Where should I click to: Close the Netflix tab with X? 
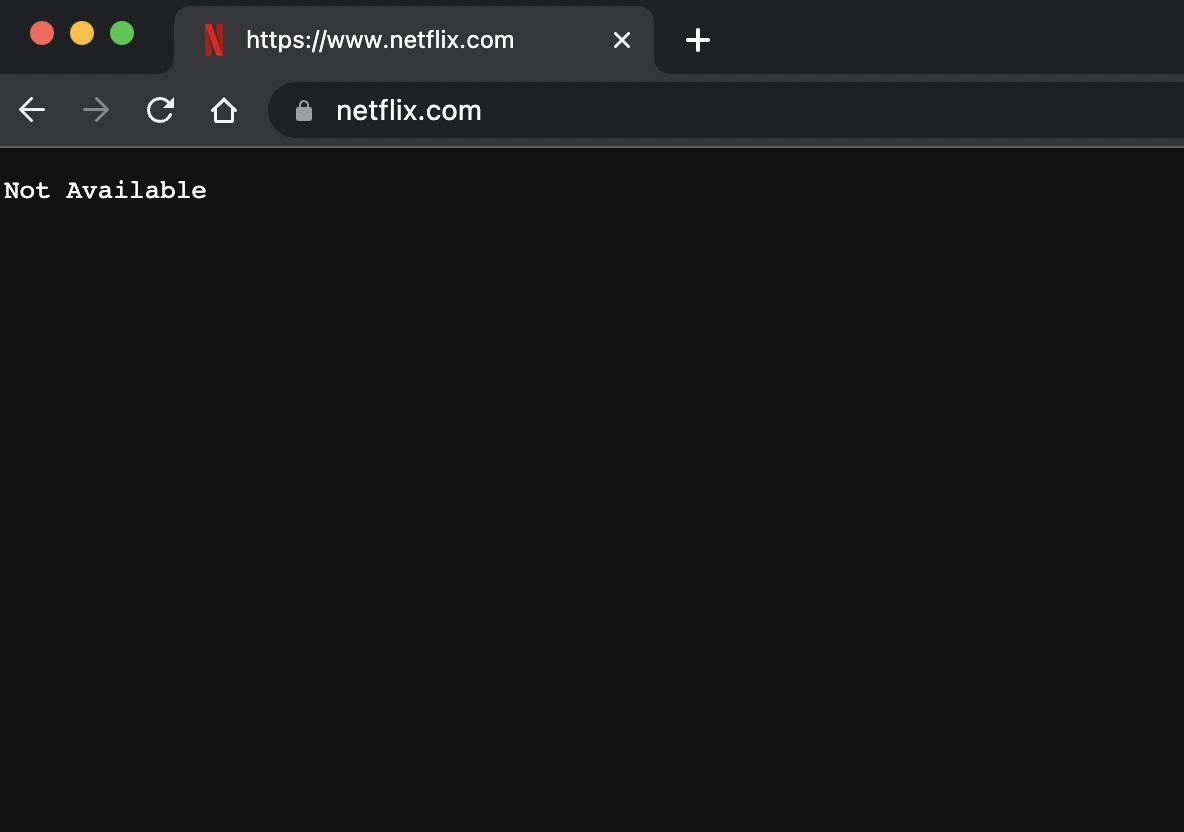[622, 40]
